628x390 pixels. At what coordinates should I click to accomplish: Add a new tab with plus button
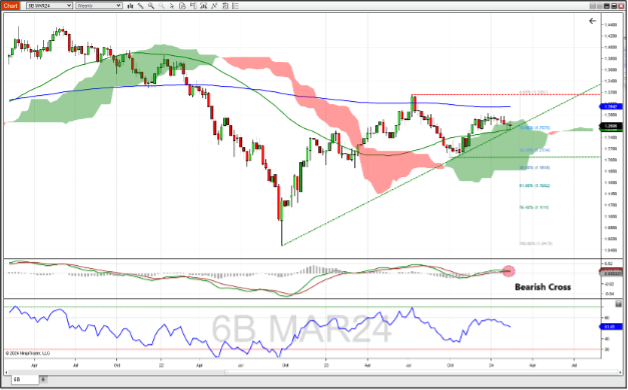tap(43, 379)
